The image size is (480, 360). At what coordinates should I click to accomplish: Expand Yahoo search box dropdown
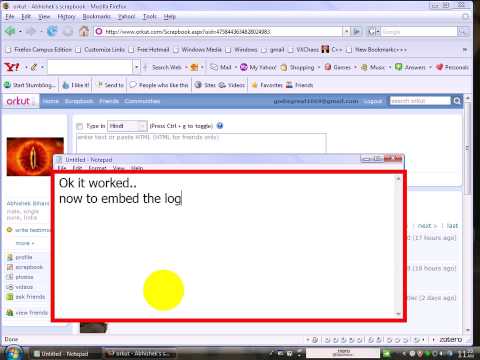136,67
